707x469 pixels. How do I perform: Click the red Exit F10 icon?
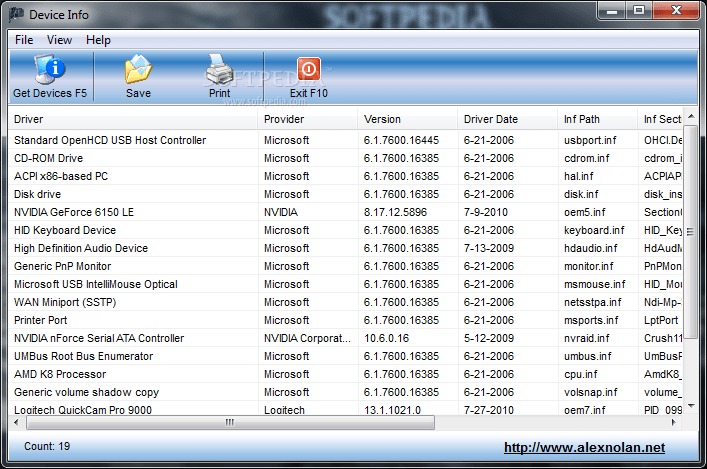(309, 69)
